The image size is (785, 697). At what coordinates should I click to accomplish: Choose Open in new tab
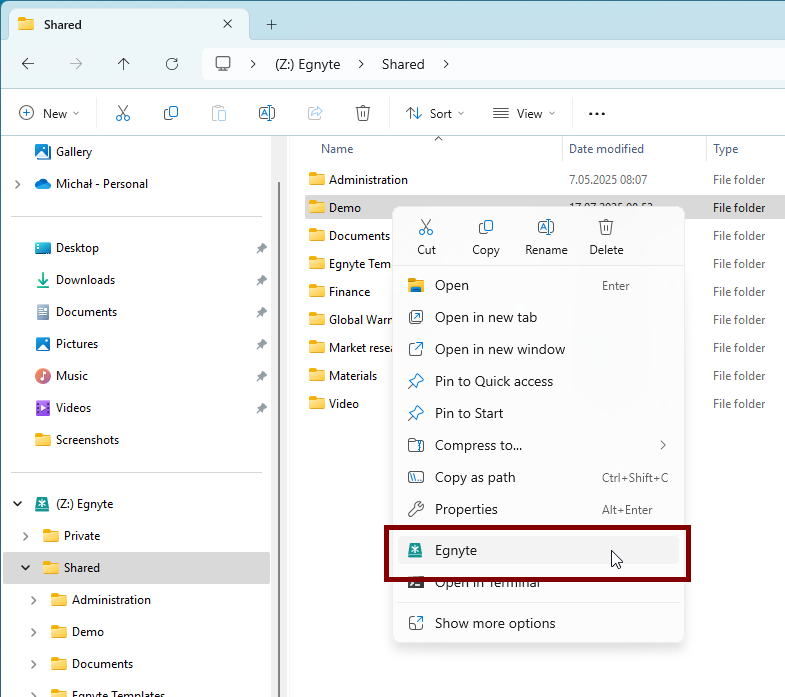(x=538, y=317)
